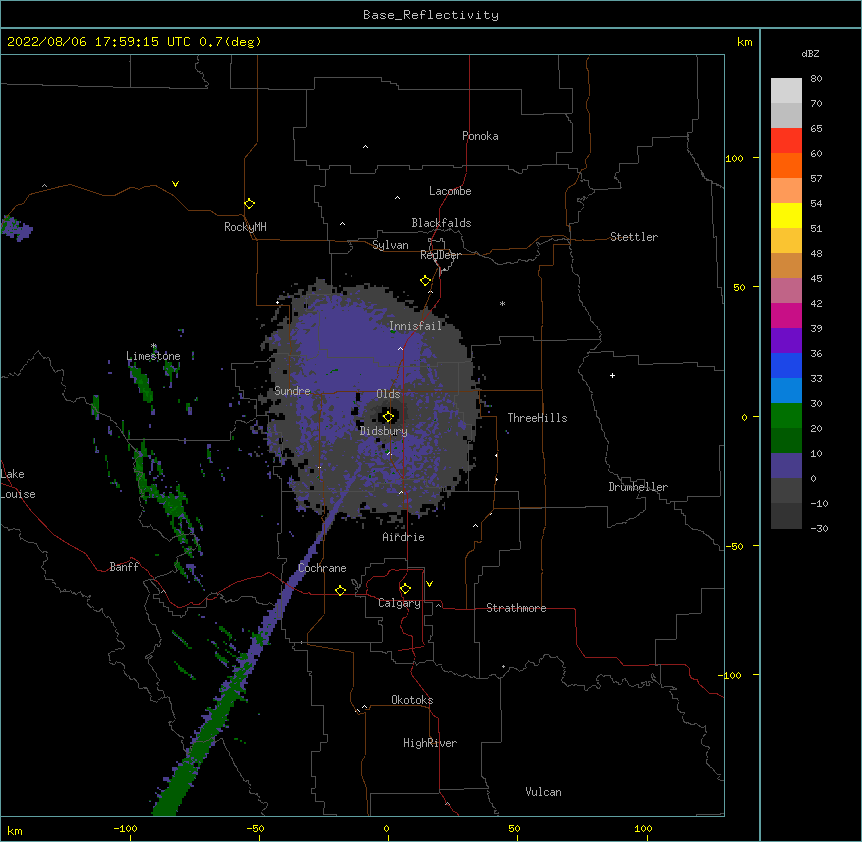The width and height of the screenshot is (862, 842).
Task: Click the HighRiver town label
Action: 430,743
